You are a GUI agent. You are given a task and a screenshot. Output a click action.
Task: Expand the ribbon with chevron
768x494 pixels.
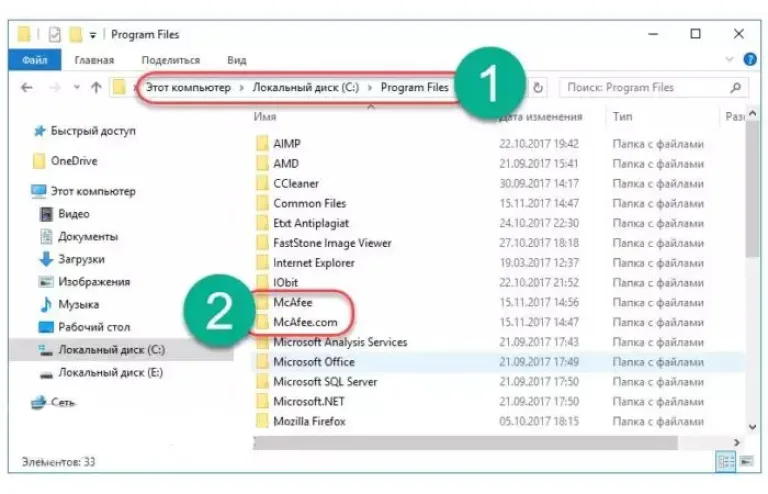[x=729, y=59]
